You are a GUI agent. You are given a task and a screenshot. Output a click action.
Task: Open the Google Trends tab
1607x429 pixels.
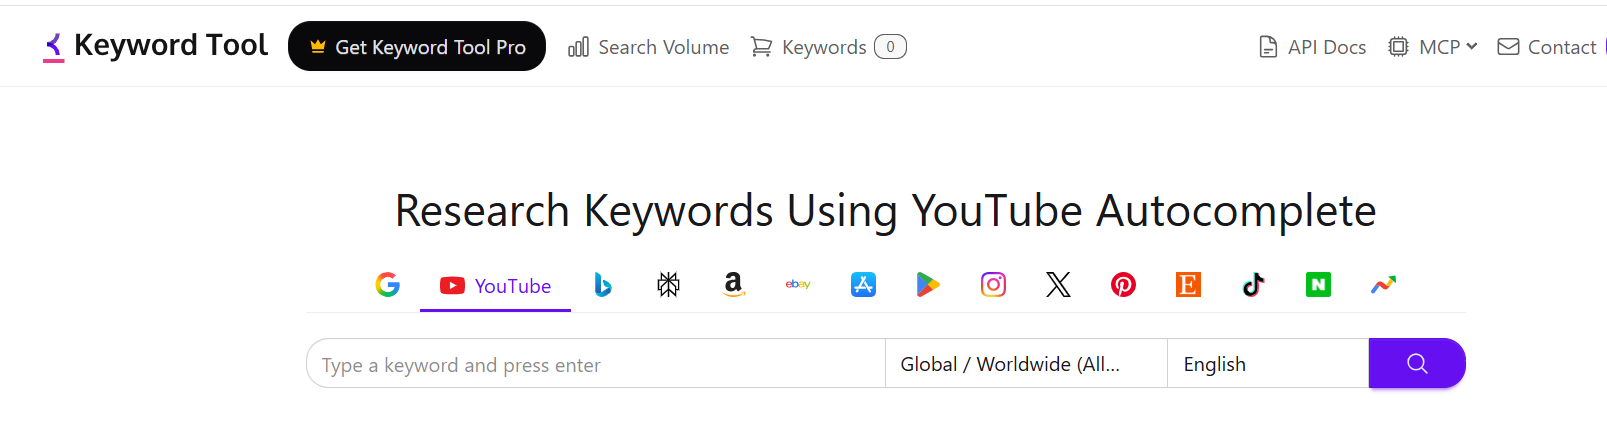(1383, 285)
